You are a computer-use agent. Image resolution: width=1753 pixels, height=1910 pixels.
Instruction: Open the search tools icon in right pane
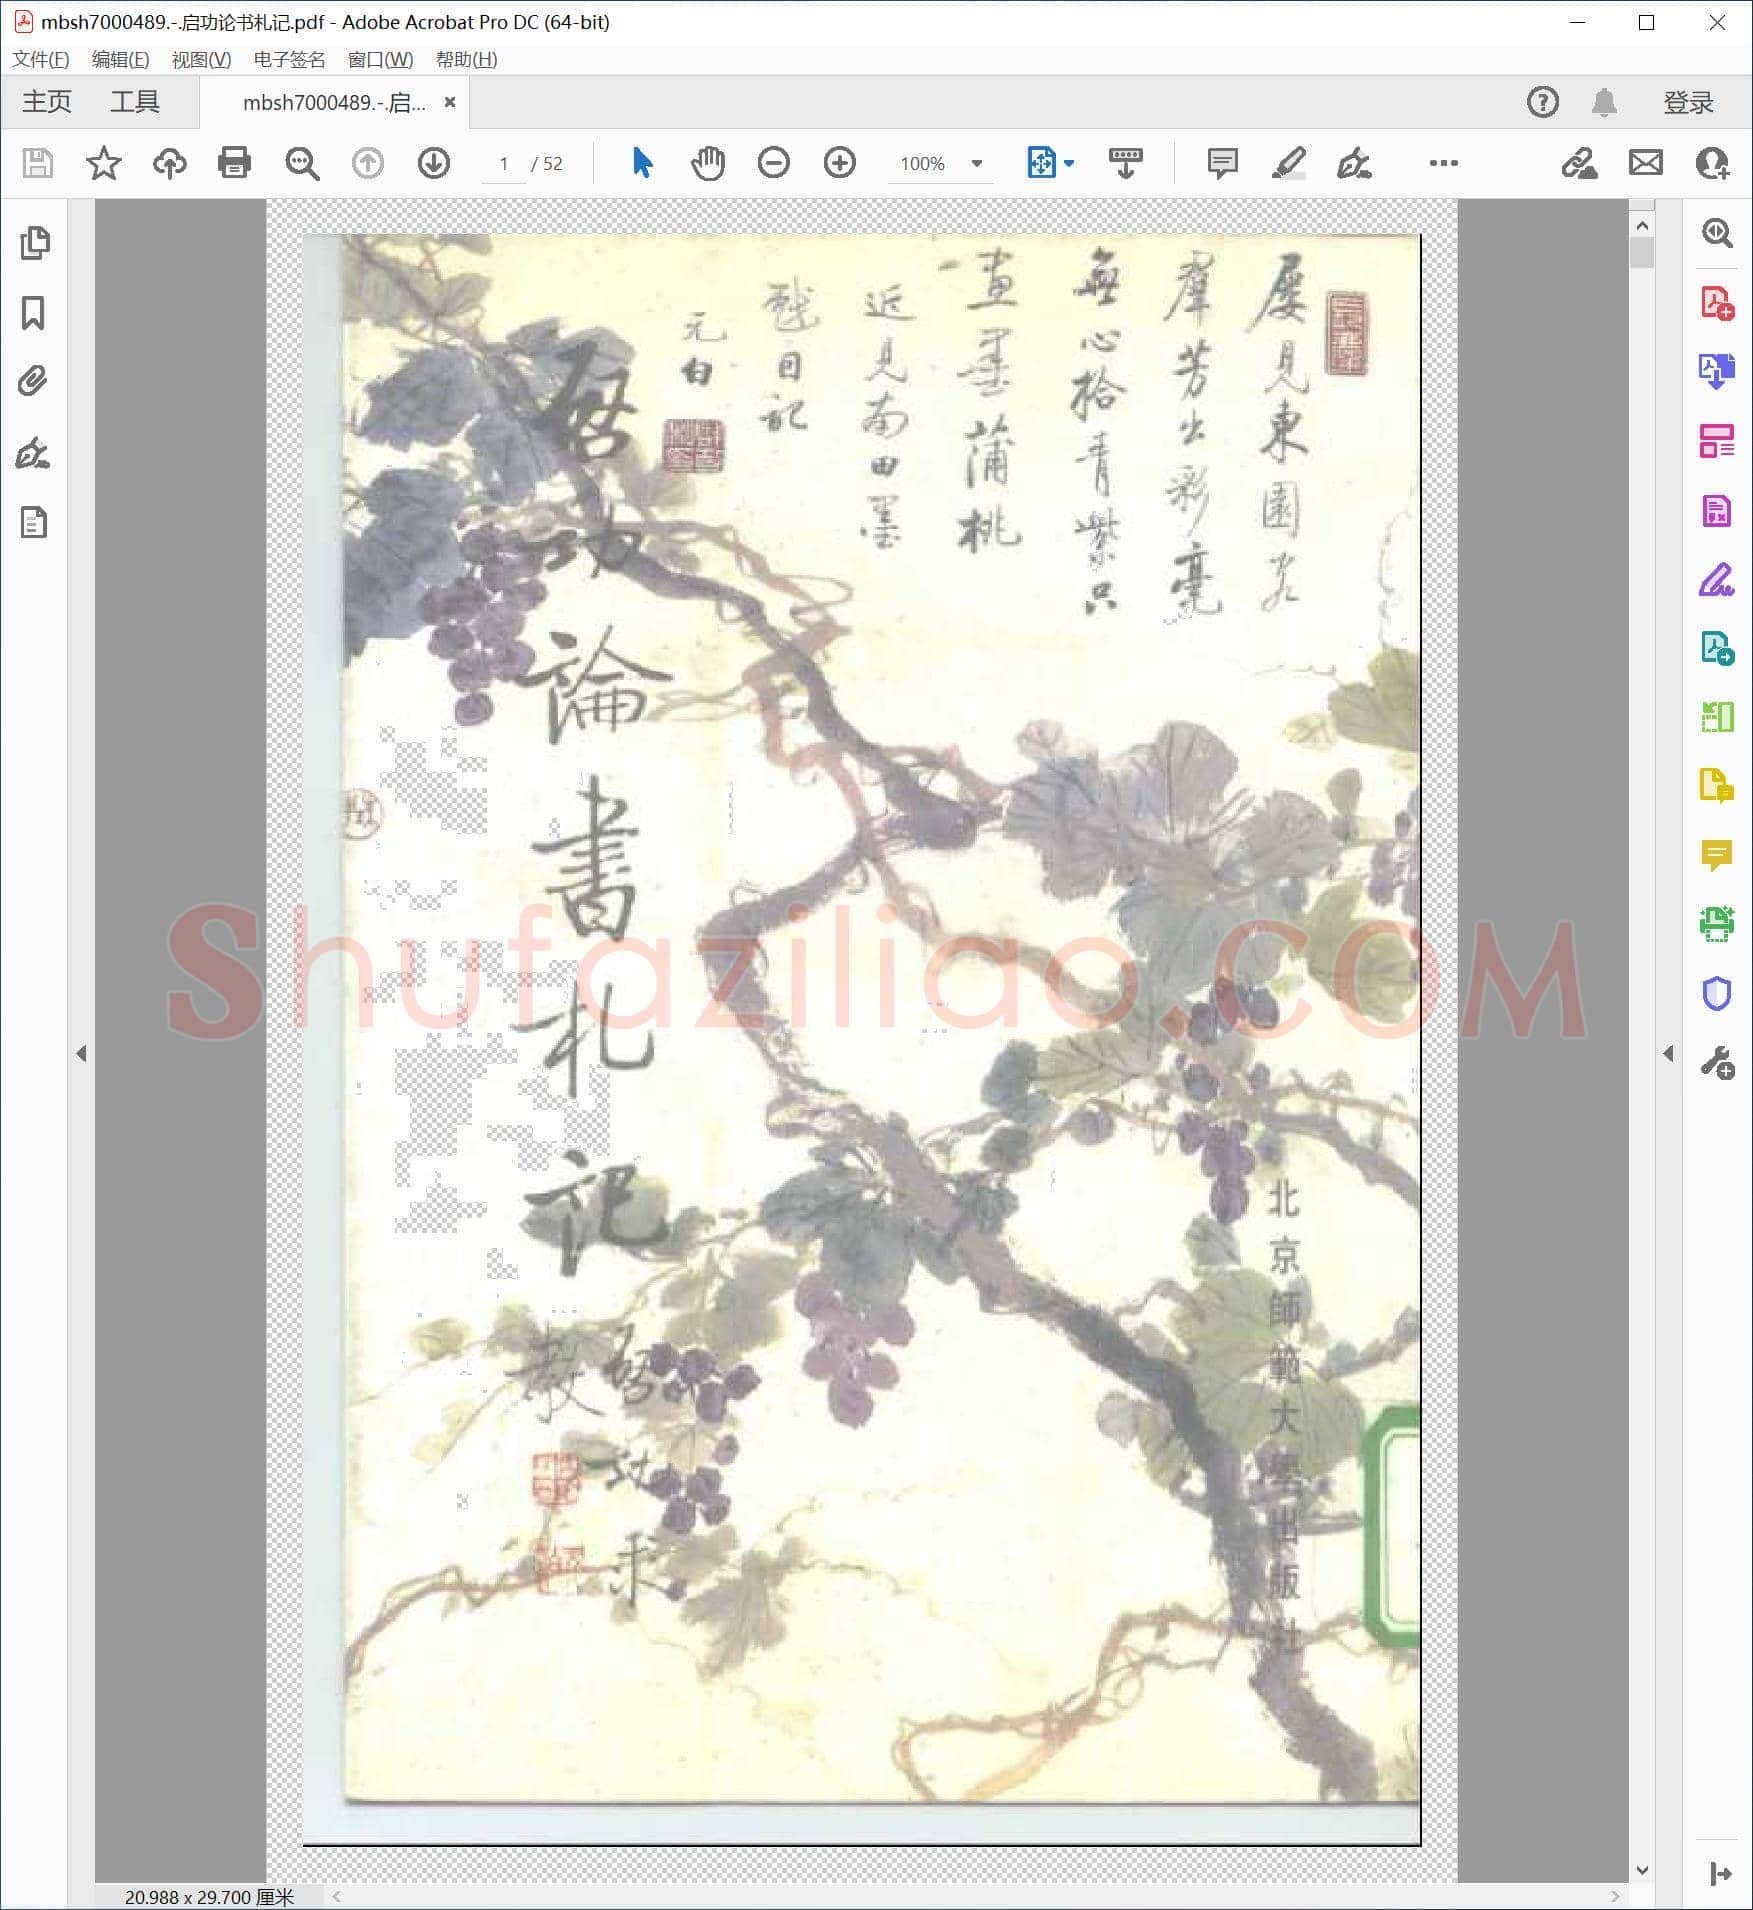click(x=1717, y=233)
